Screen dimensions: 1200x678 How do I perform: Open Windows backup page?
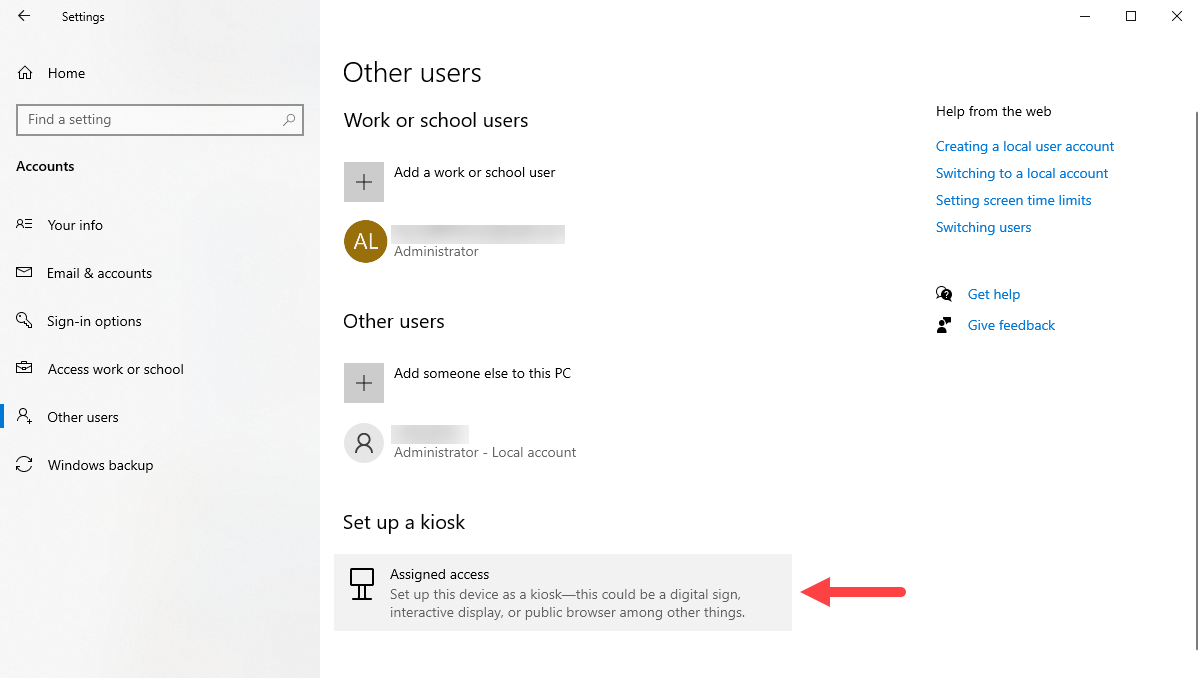point(100,465)
